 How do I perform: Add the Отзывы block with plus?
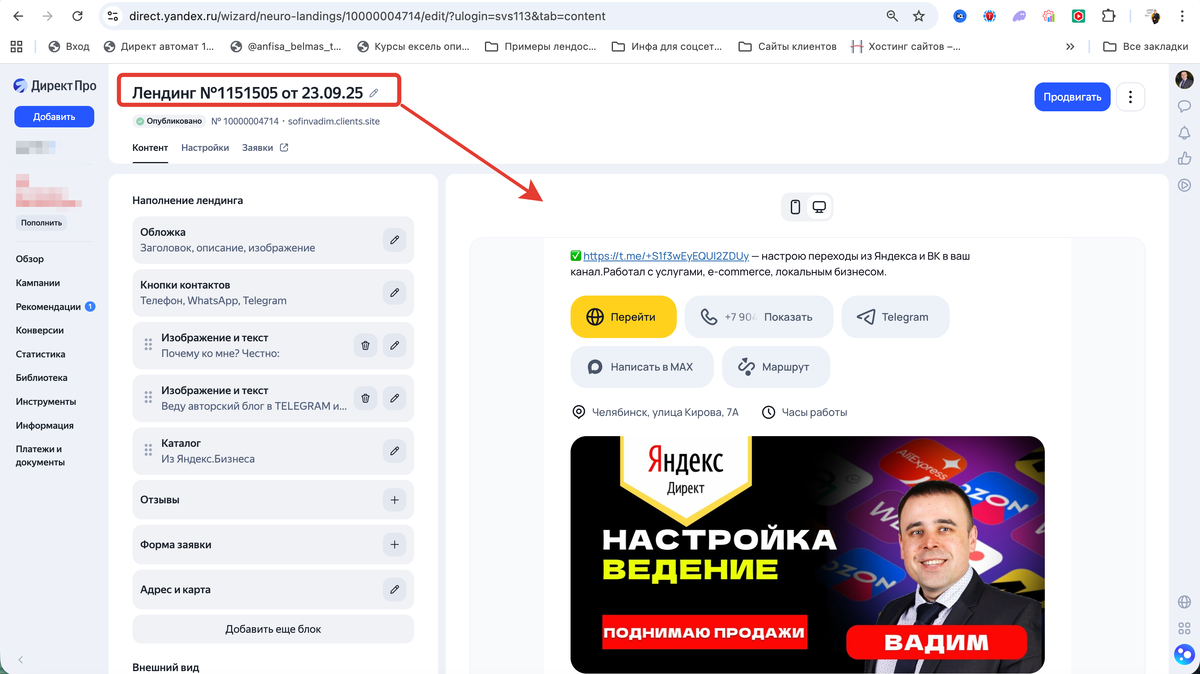[395, 500]
